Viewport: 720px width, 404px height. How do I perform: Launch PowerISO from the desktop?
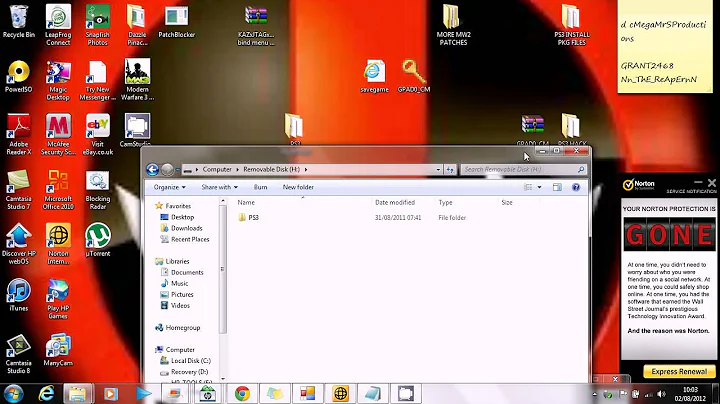pos(18,76)
